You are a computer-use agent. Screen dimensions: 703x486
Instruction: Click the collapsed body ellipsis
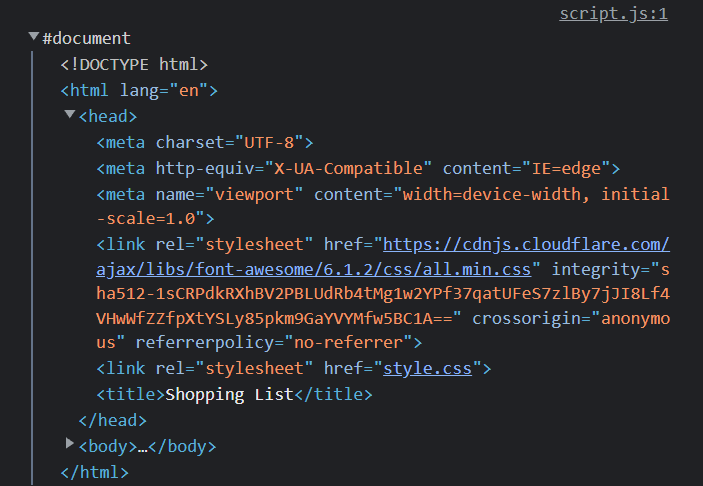tap(142, 446)
